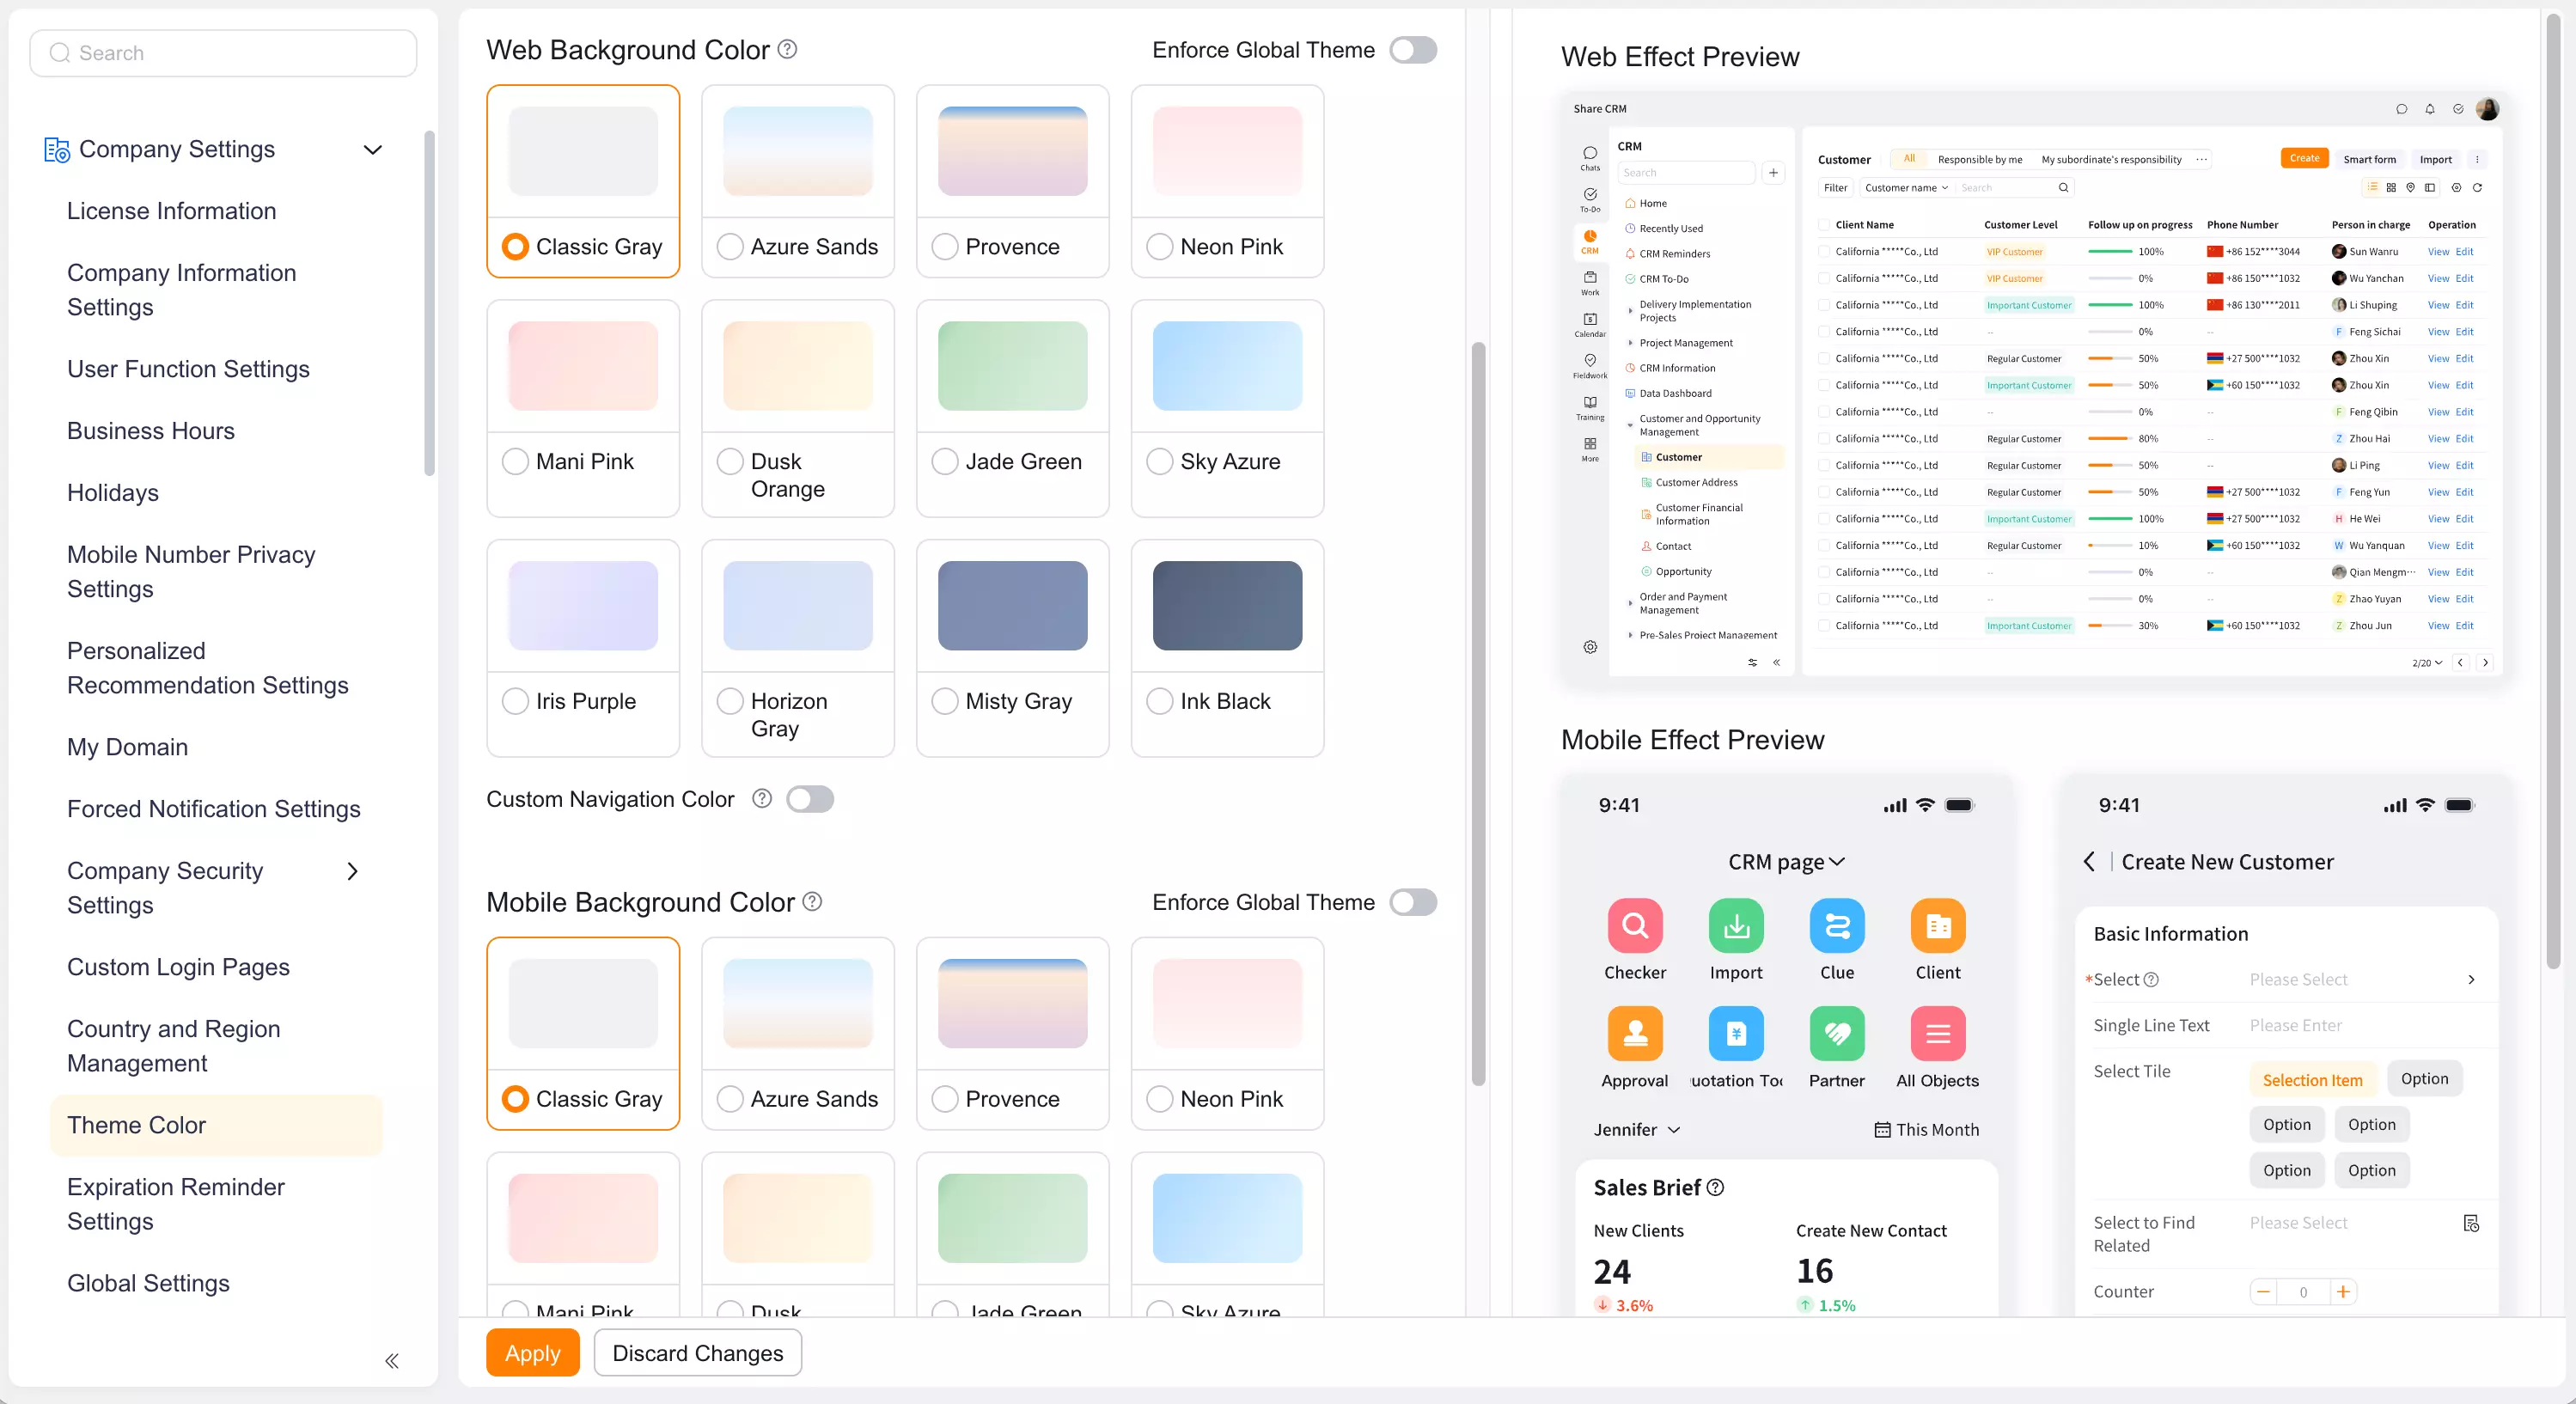The width and height of the screenshot is (2576, 1404).
Task: Click the calendar icon next to This Month
Action: pos(1882,1129)
